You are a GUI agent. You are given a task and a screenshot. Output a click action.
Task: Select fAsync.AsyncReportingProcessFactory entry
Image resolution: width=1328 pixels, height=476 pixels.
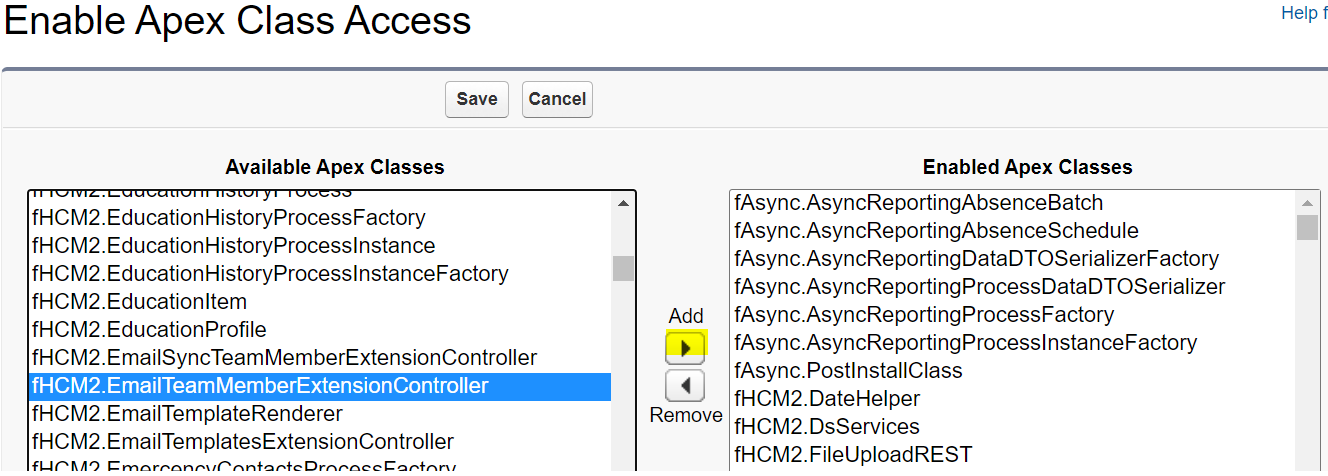pyautogui.click(x=924, y=315)
